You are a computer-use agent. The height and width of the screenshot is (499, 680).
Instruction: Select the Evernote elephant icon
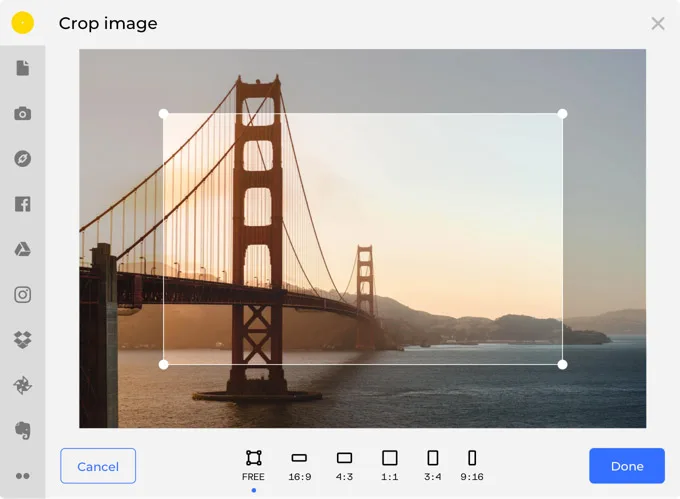(x=22, y=430)
